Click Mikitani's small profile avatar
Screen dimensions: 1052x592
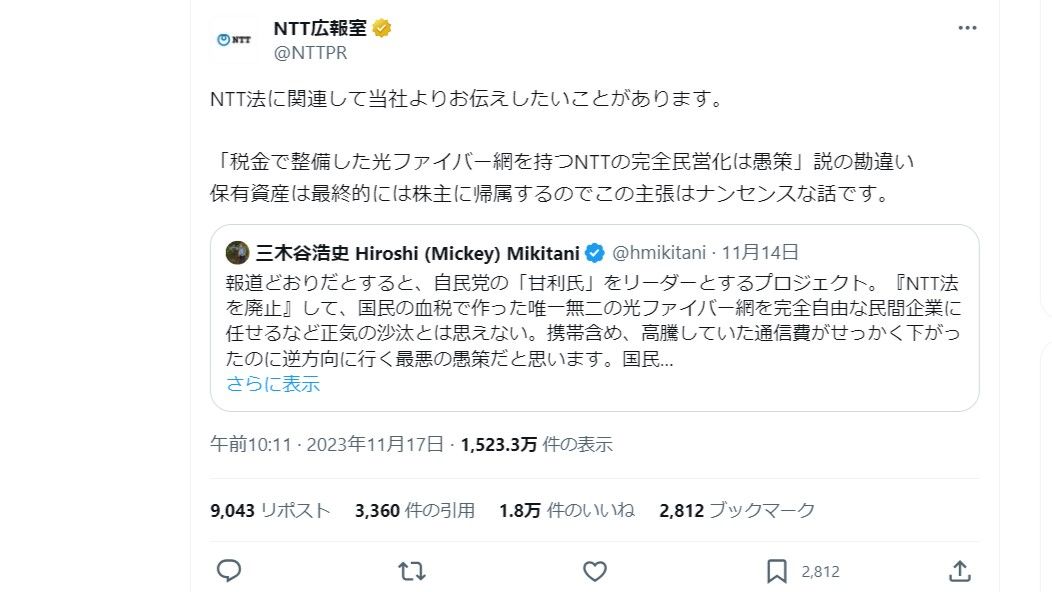point(237,252)
